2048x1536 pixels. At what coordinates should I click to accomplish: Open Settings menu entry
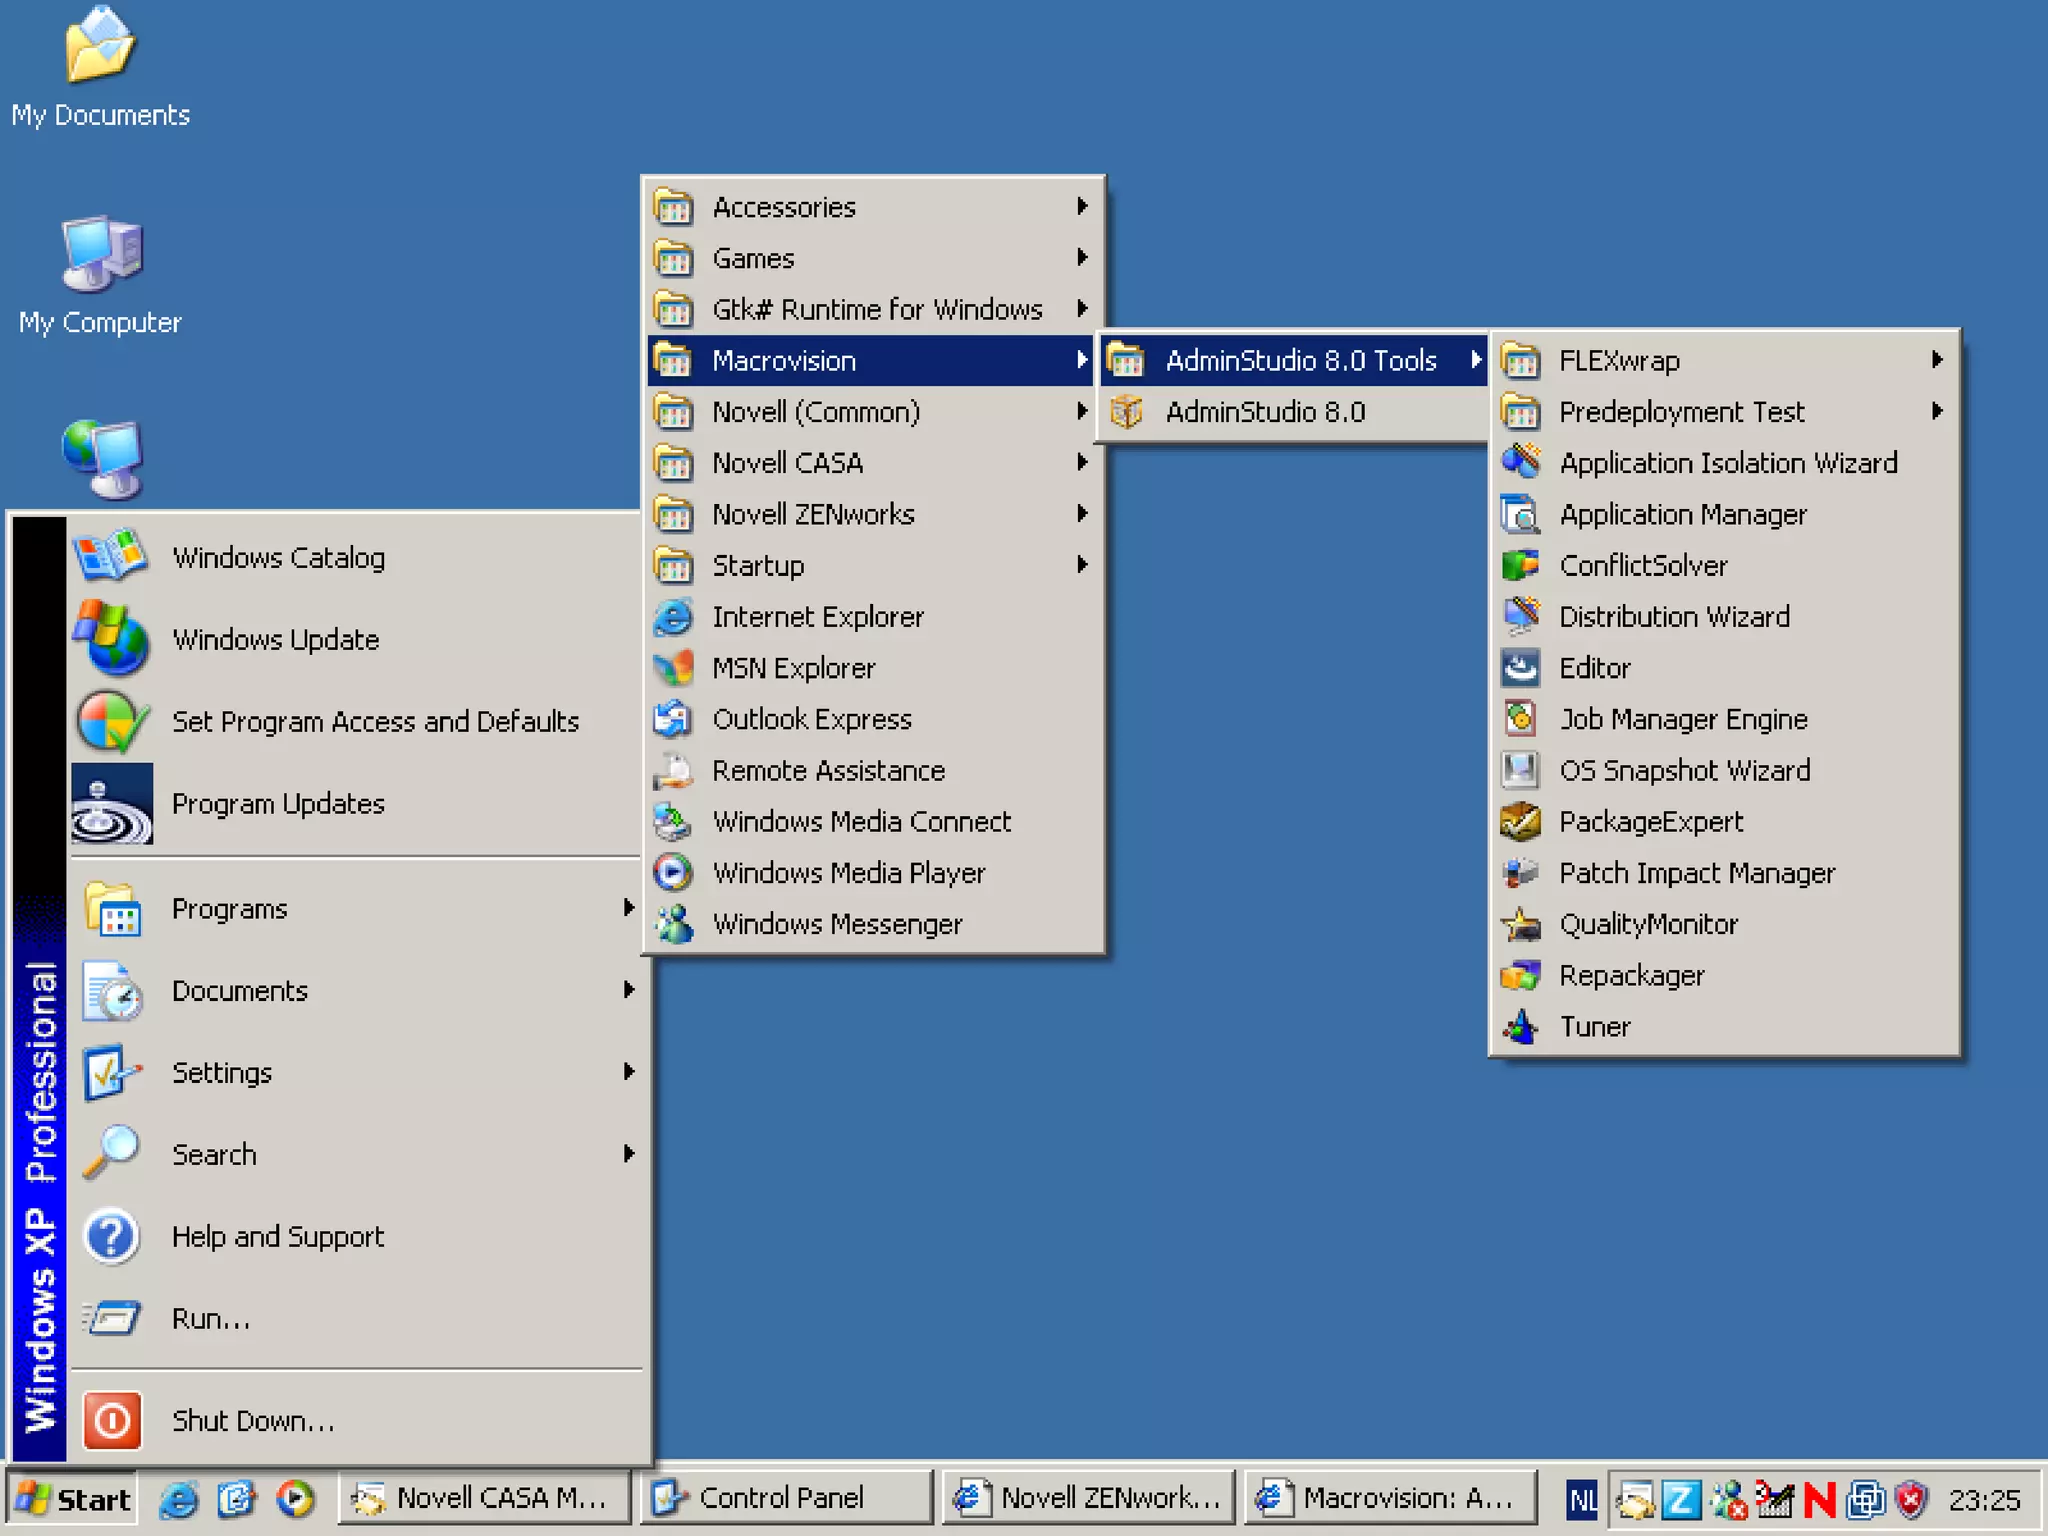pos(356,1072)
